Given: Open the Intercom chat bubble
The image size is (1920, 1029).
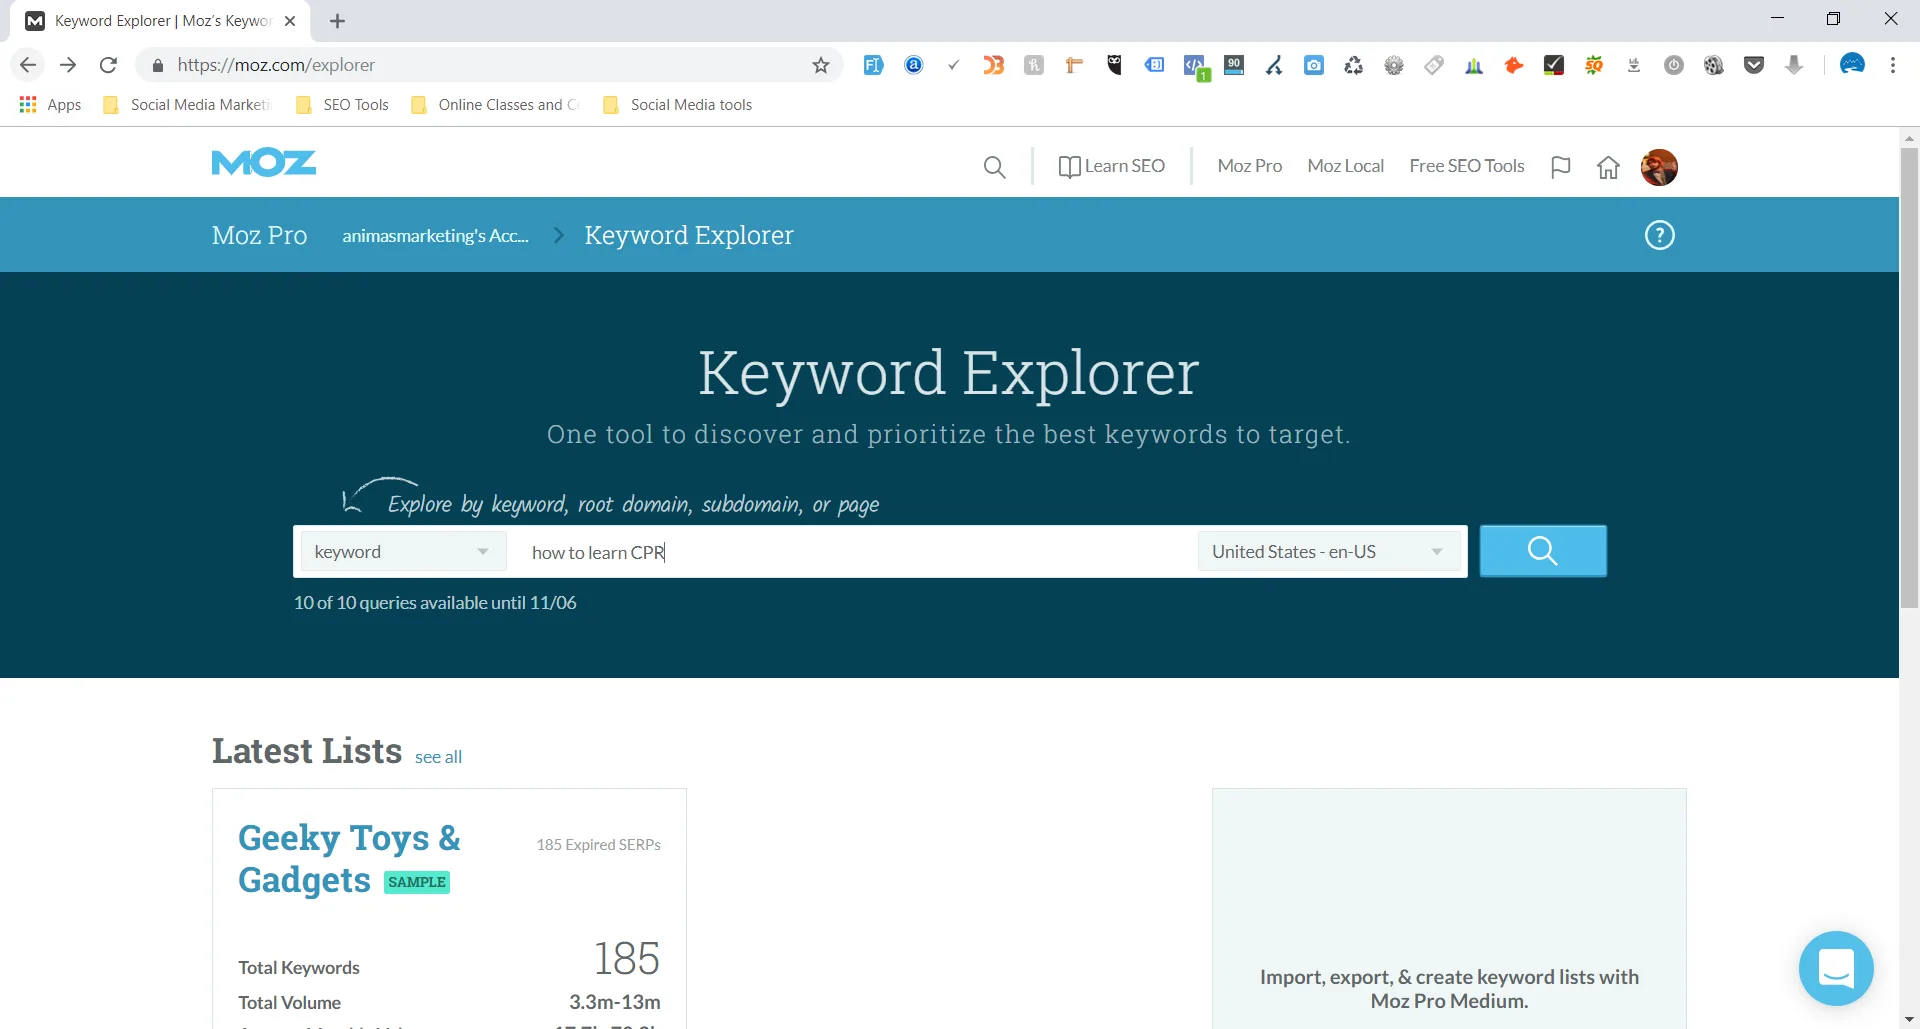Looking at the screenshot, I should [1836, 968].
